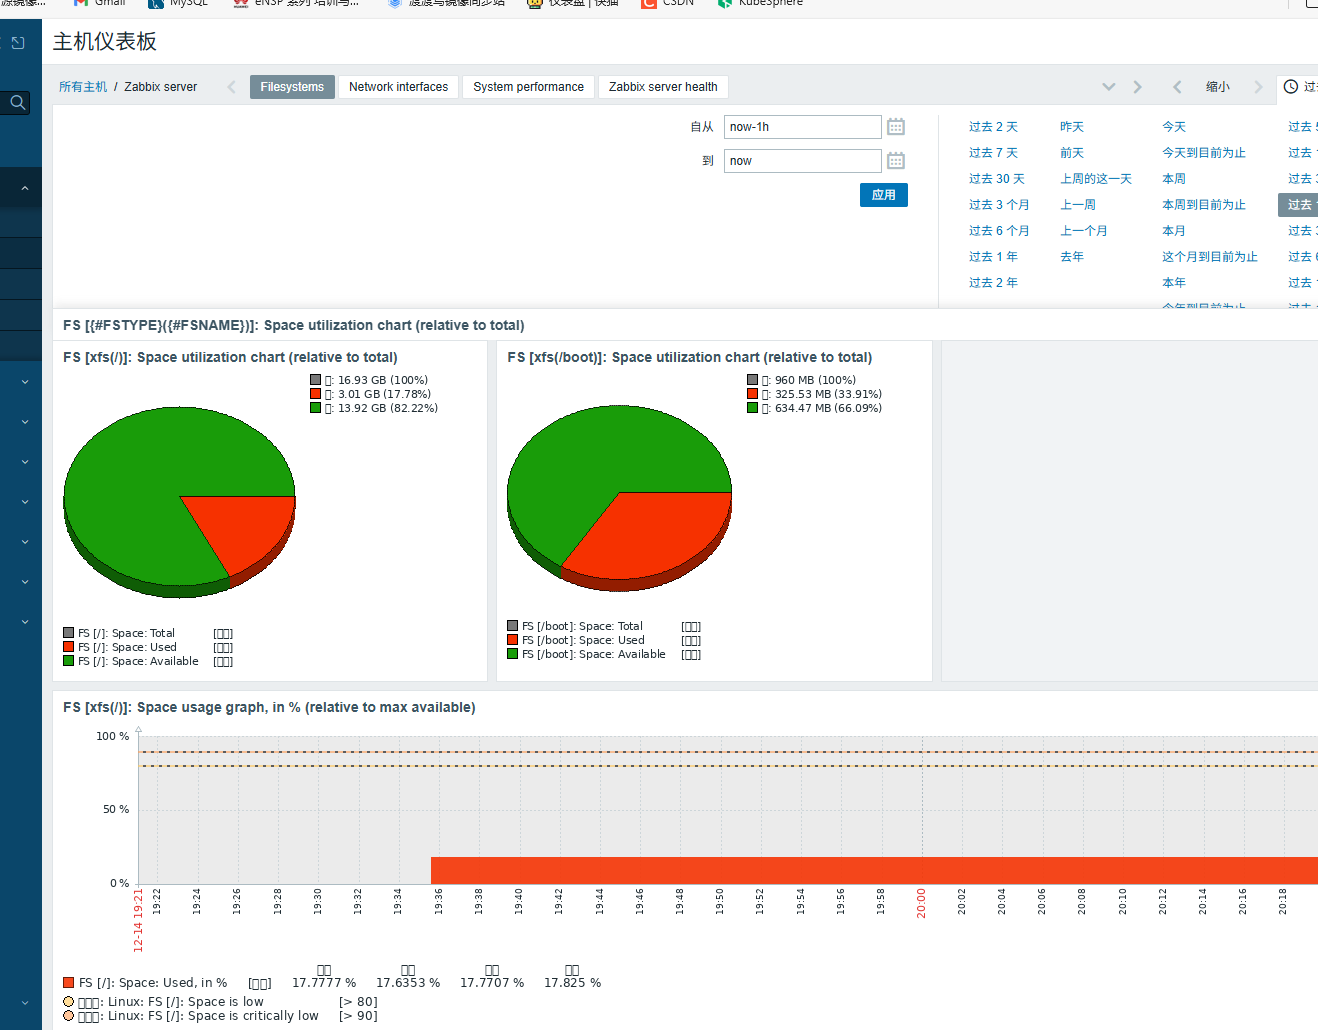Open the KubeSphere bookmark
Screen dimensions: 1318x1030
[x=761, y=3]
